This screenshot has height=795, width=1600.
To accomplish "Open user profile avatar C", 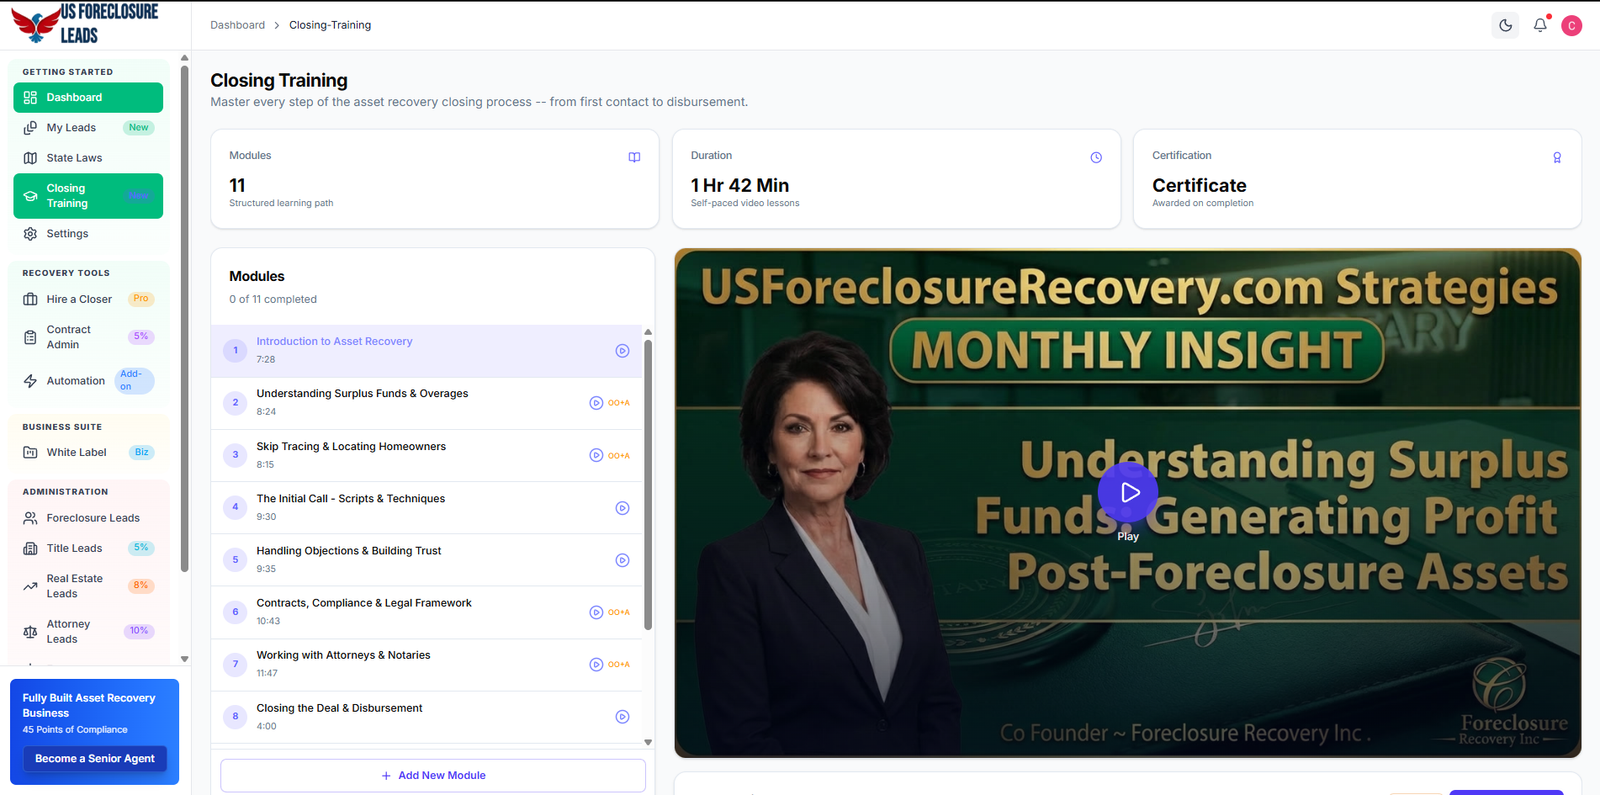I will point(1572,26).
